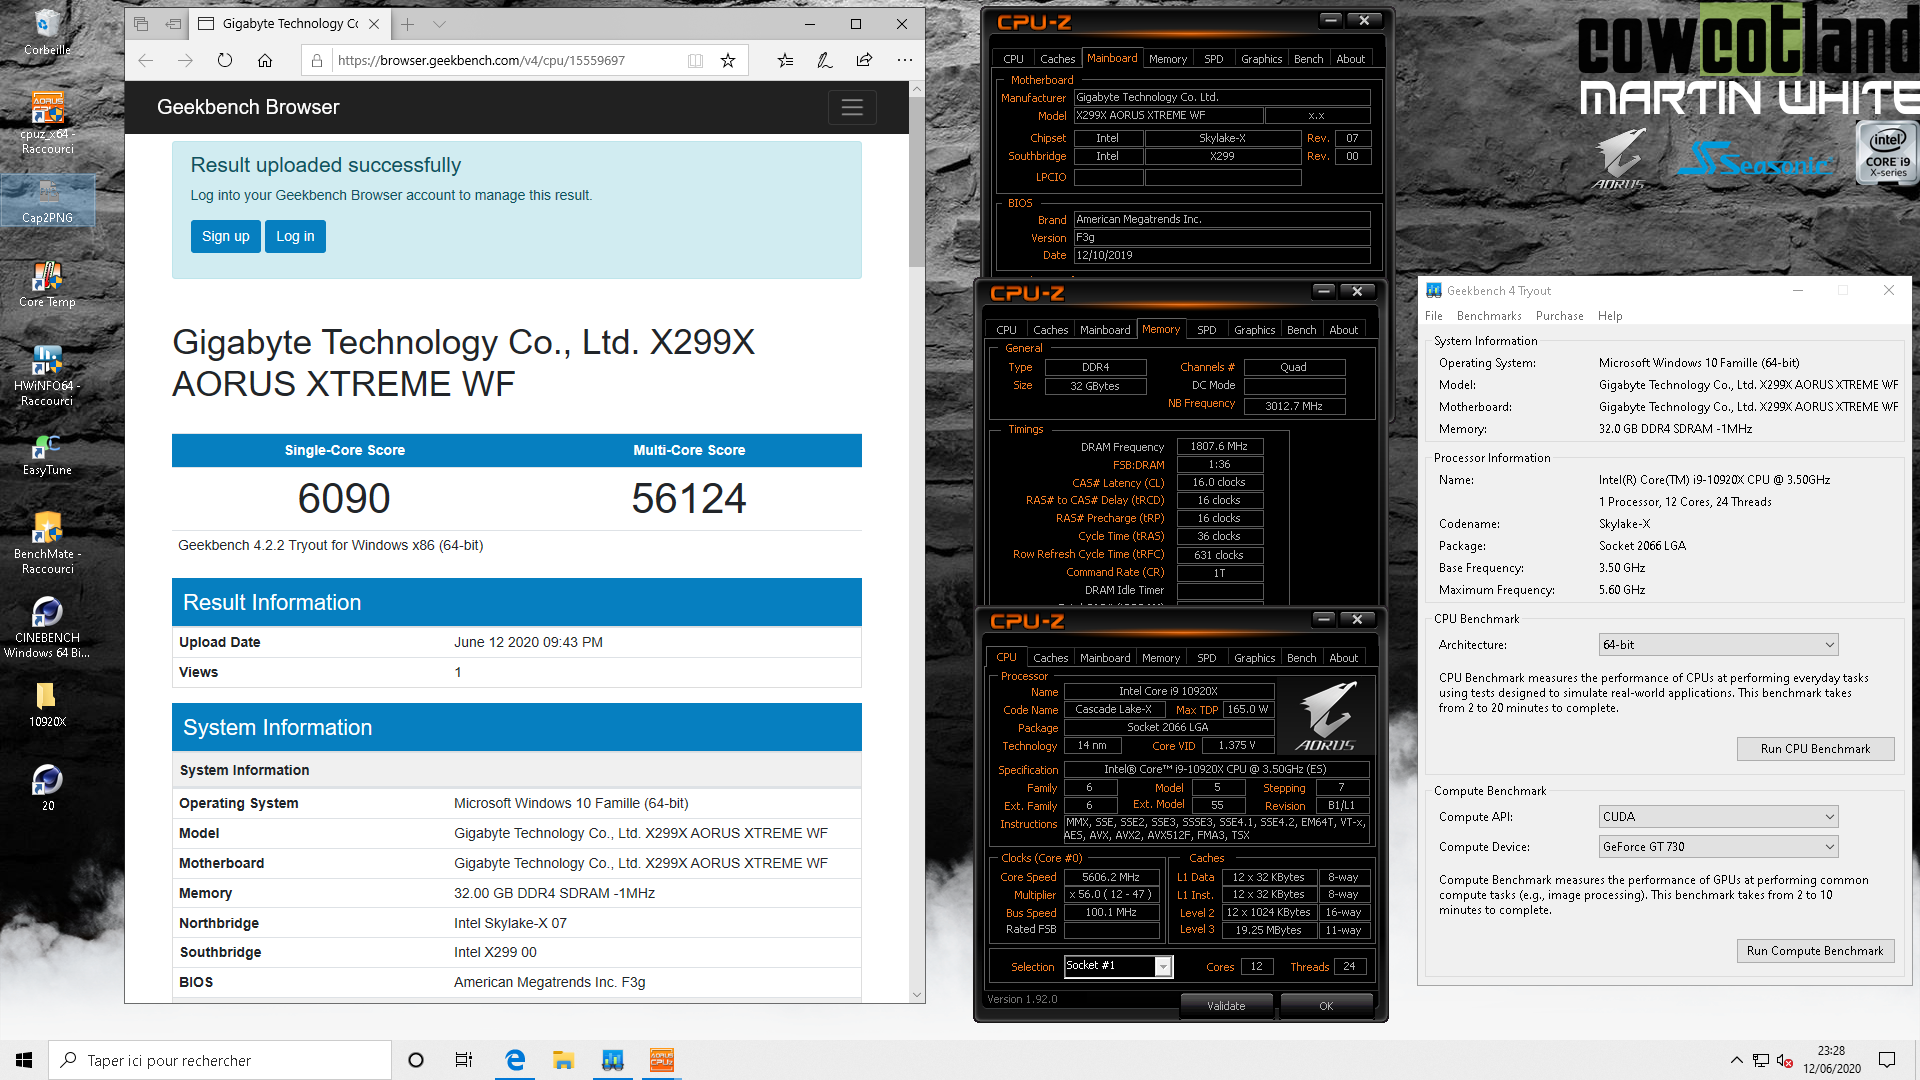1920x1080 pixels.
Task: Open Help menu in Geekbench 4
Action: [1610, 316]
